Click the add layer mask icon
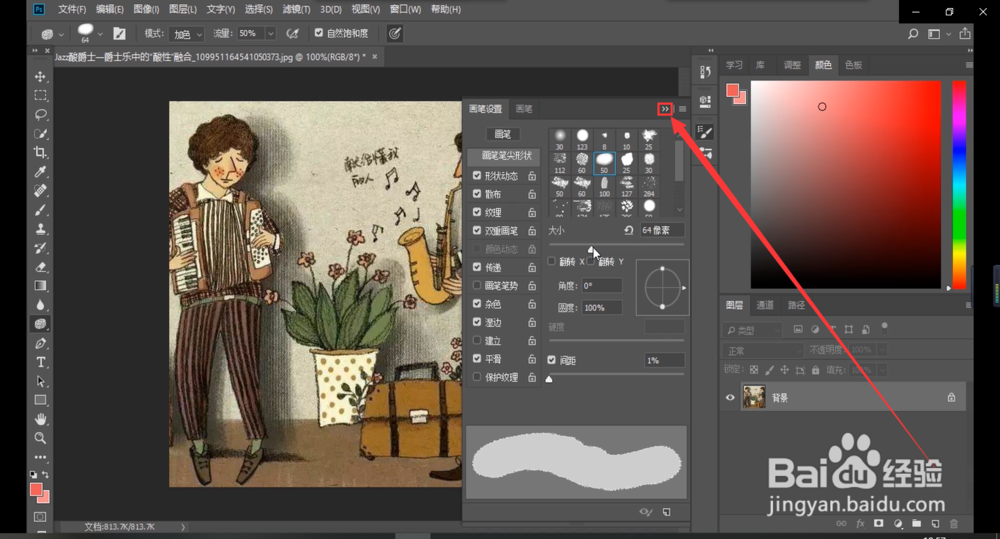This screenshot has width=1000, height=539. [879, 524]
